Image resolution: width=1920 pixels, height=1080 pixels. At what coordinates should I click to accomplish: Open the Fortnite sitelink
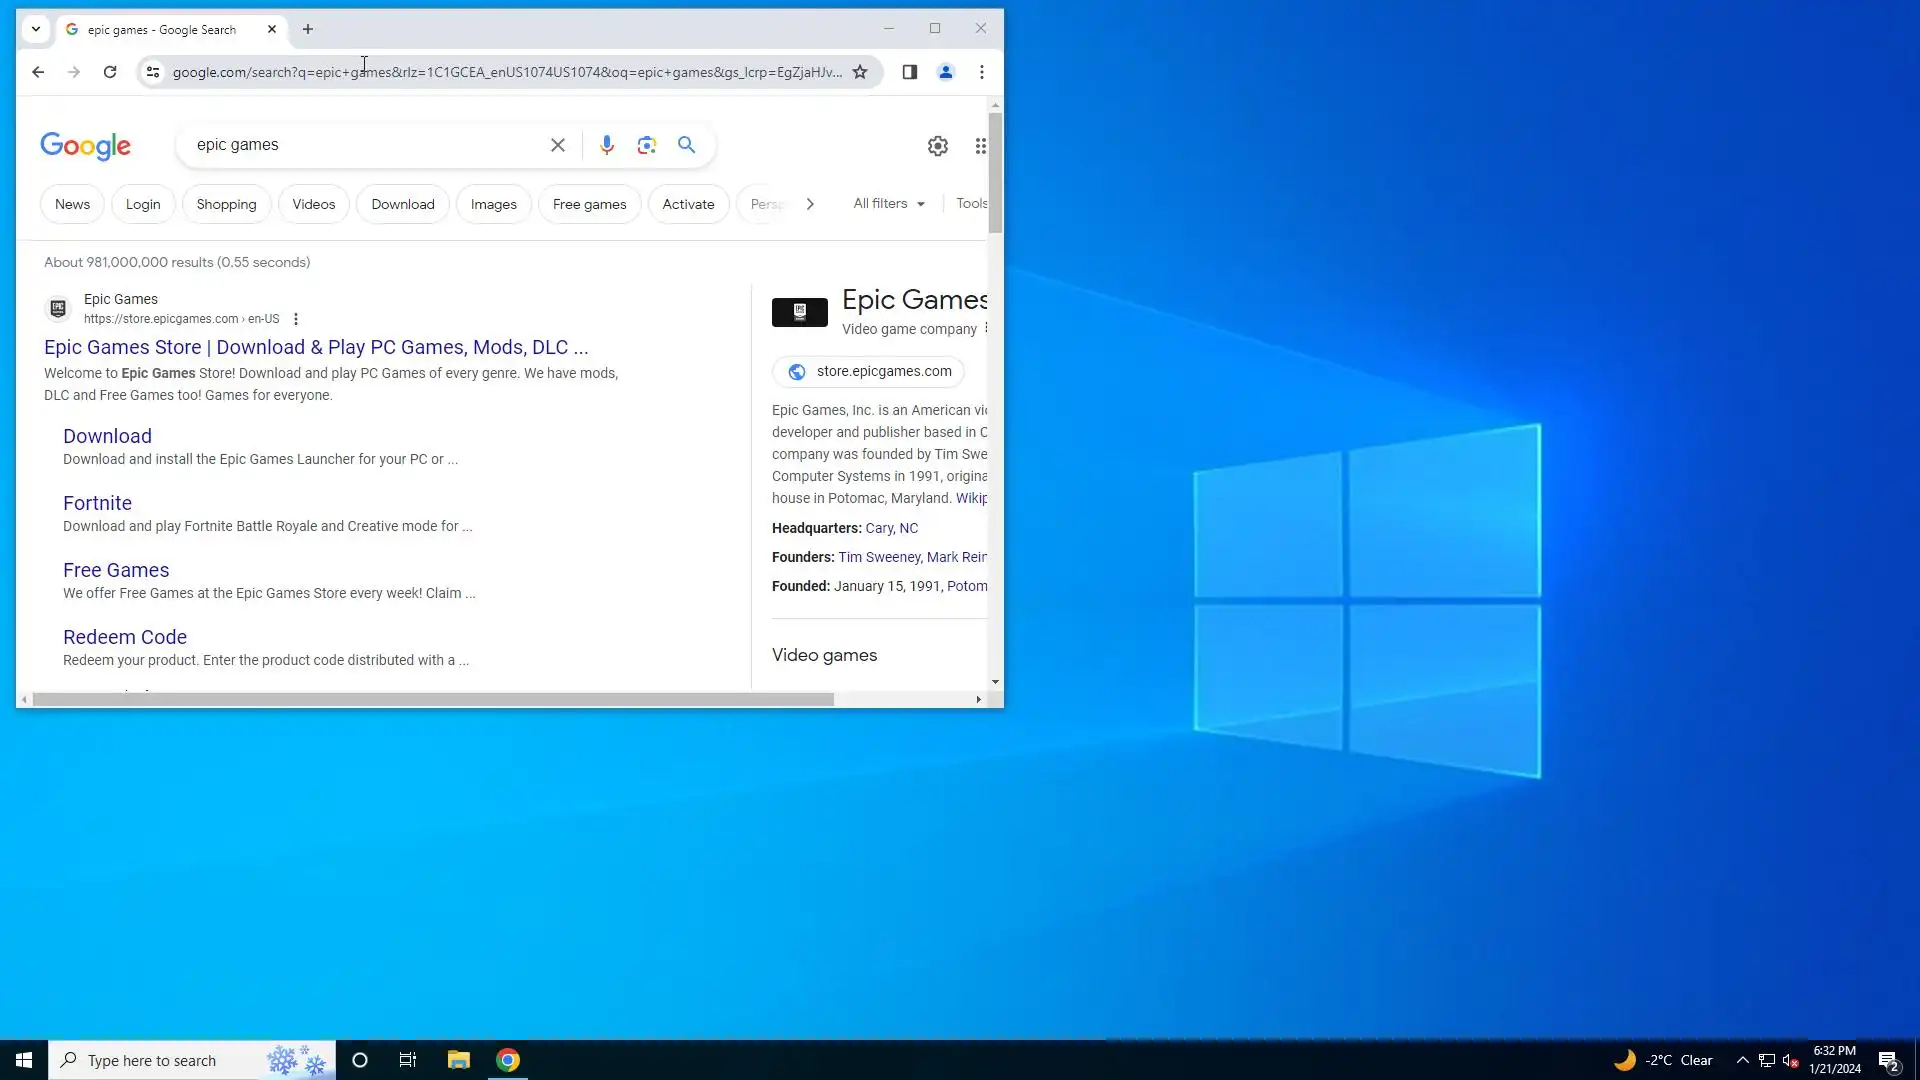click(97, 503)
